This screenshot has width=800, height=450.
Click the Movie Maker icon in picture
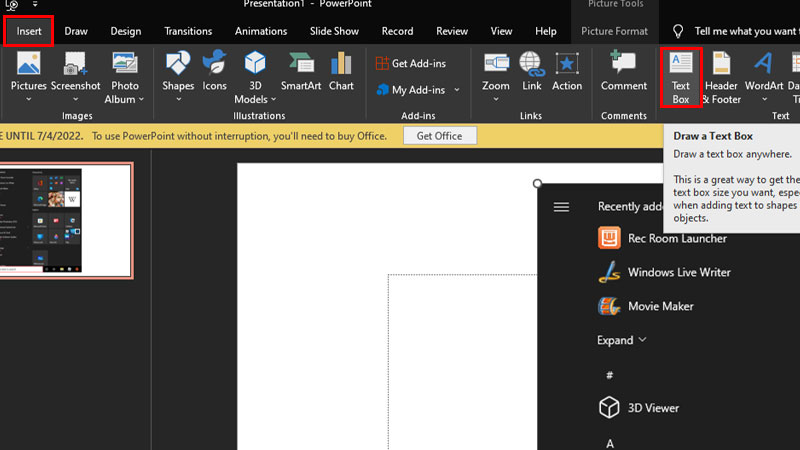[609, 306]
